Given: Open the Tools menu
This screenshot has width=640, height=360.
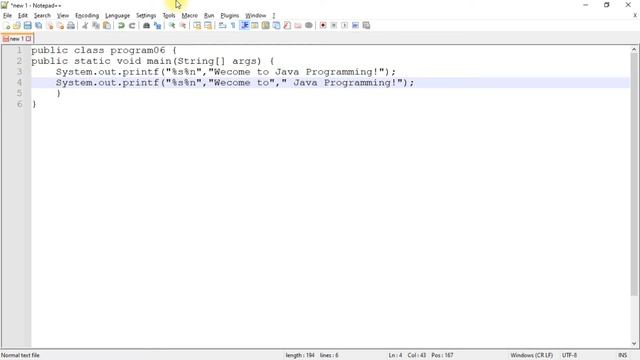Looking at the screenshot, I should (169, 16).
